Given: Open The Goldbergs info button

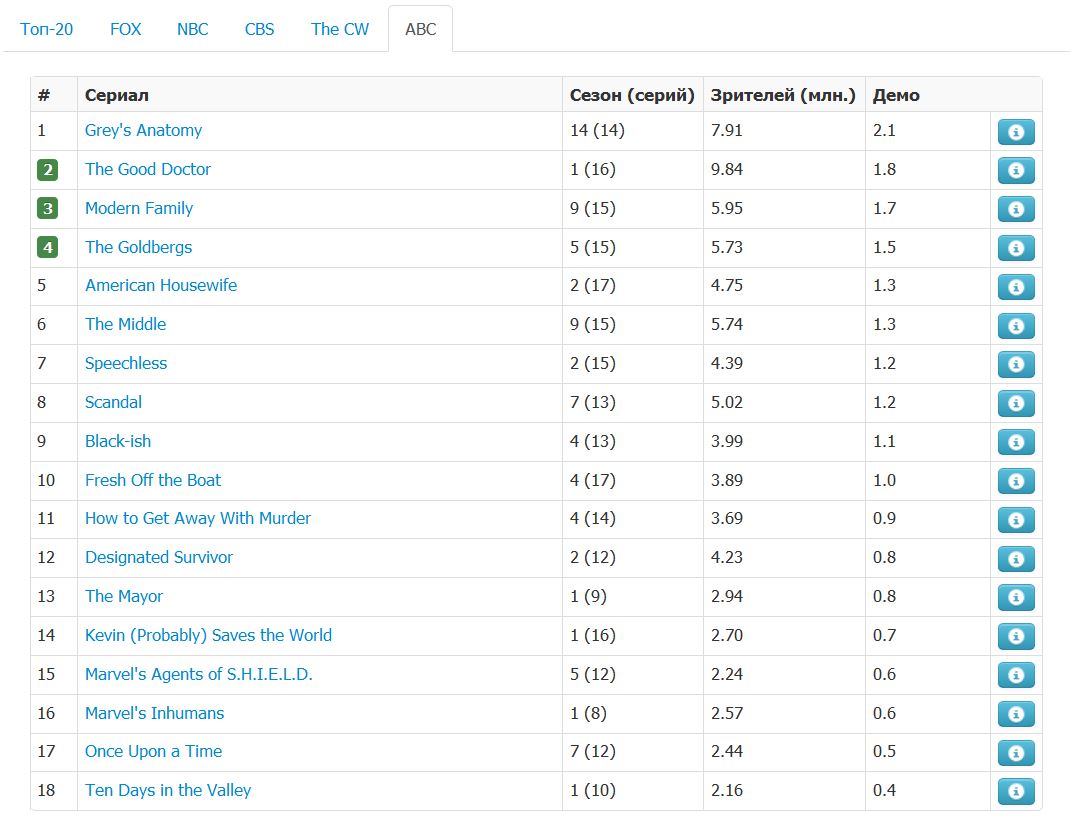Looking at the screenshot, I should coord(1016,248).
